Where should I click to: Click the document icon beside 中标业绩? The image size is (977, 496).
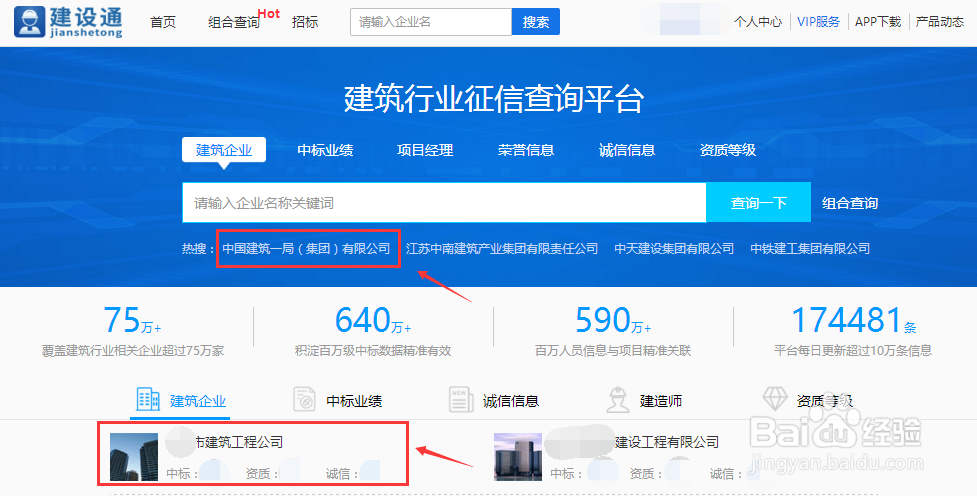point(304,399)
